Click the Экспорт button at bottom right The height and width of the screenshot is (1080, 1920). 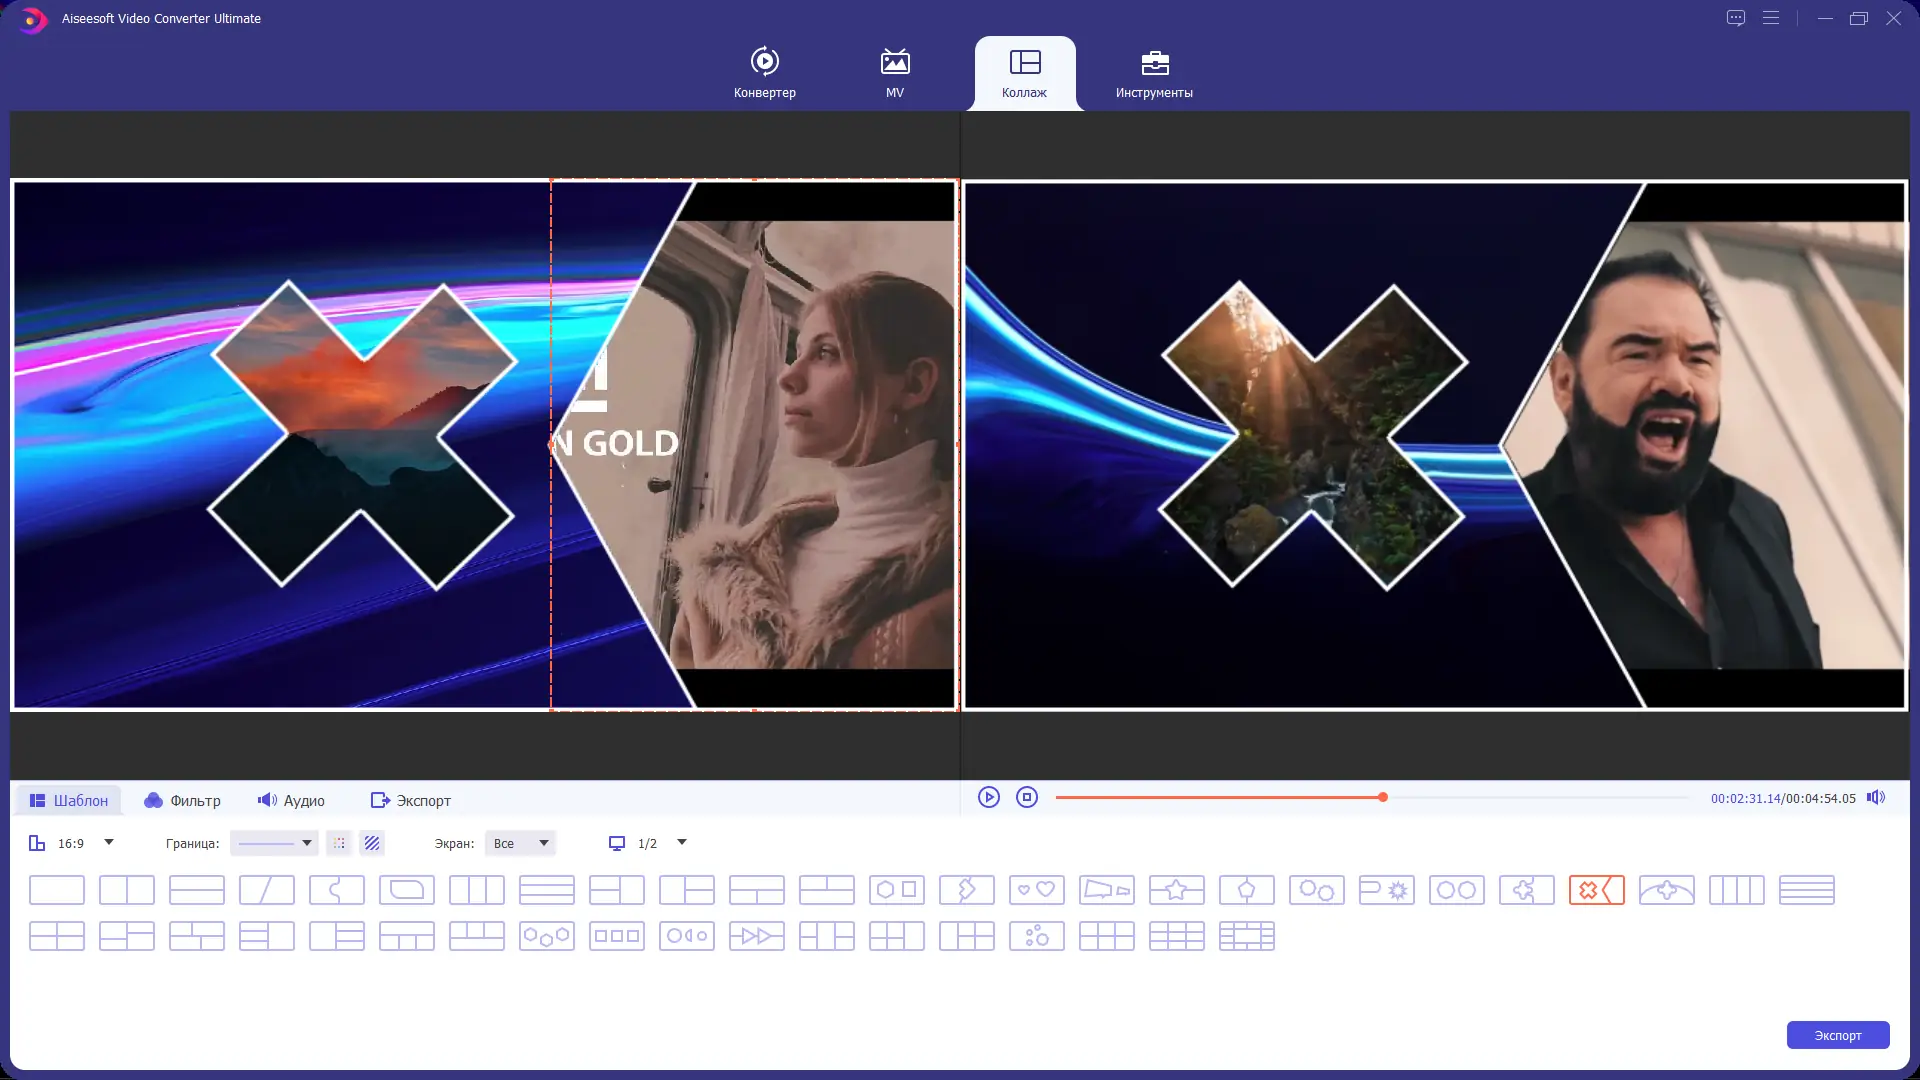pyautogui.click(x=1837, y=1035)
